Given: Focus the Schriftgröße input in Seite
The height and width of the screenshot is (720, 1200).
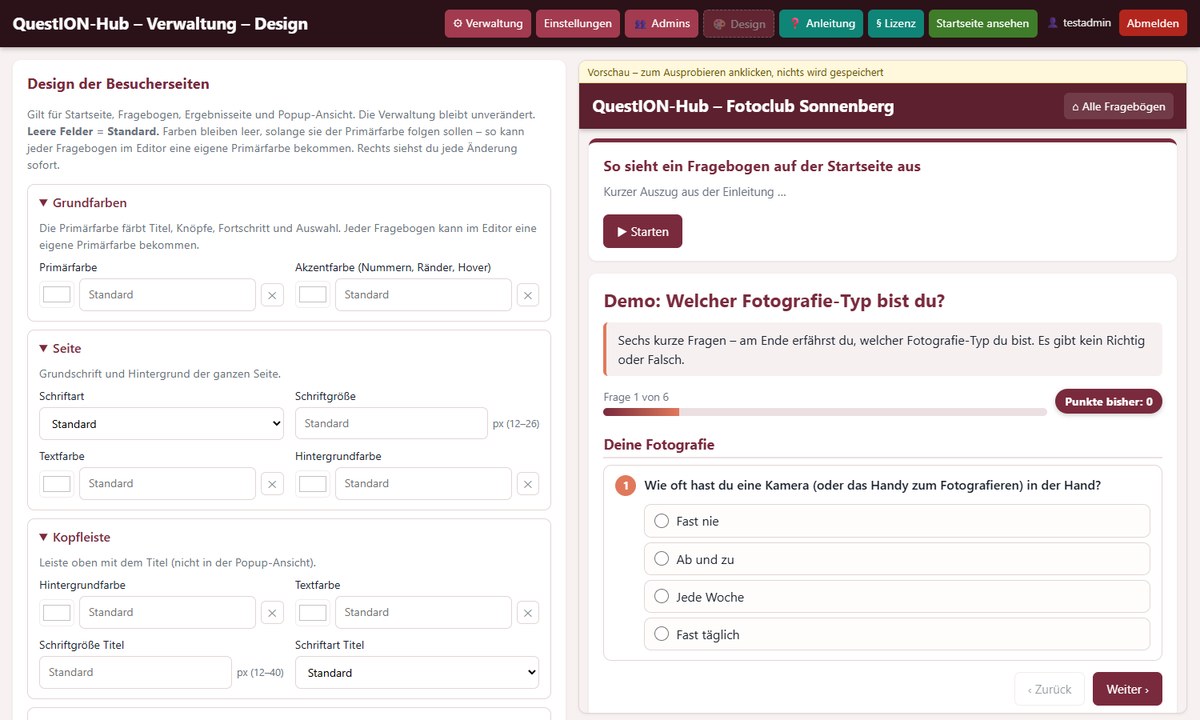Looking at the screenshot, I should 391,424.
